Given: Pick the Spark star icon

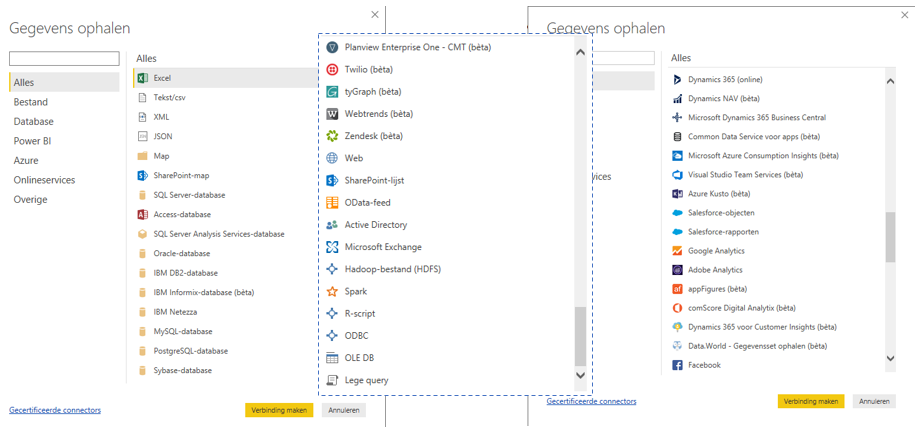Looking at the screenshot, I should (332, 291).
